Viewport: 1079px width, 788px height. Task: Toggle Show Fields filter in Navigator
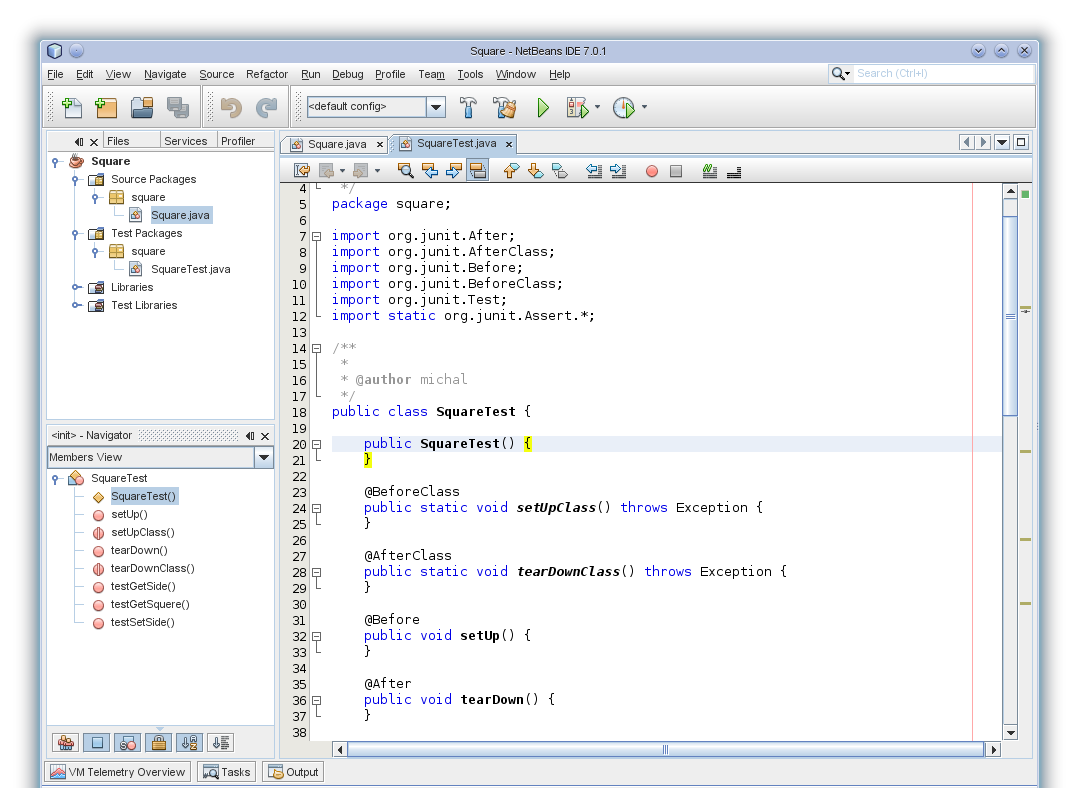click(97, 743)
